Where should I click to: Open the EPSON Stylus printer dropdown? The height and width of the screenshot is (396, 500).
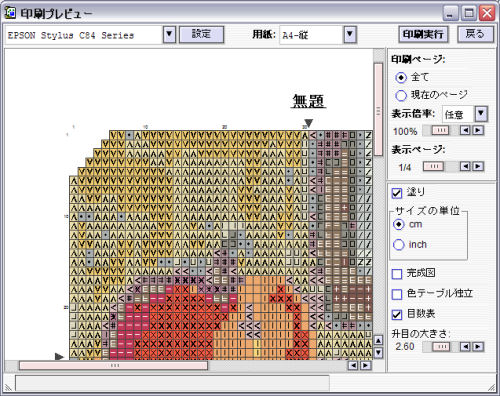point(169,35)
